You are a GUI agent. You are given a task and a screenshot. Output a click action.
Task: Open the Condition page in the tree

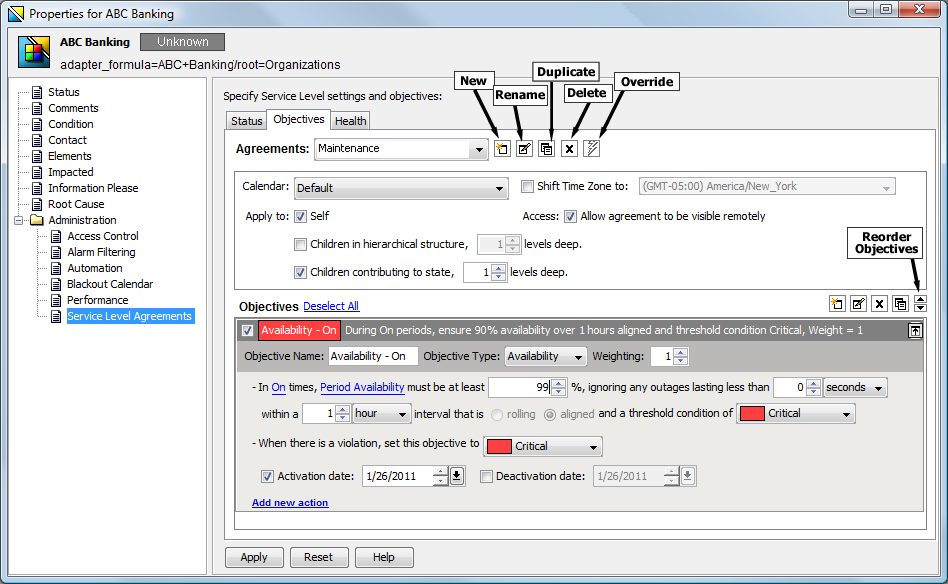71,124
